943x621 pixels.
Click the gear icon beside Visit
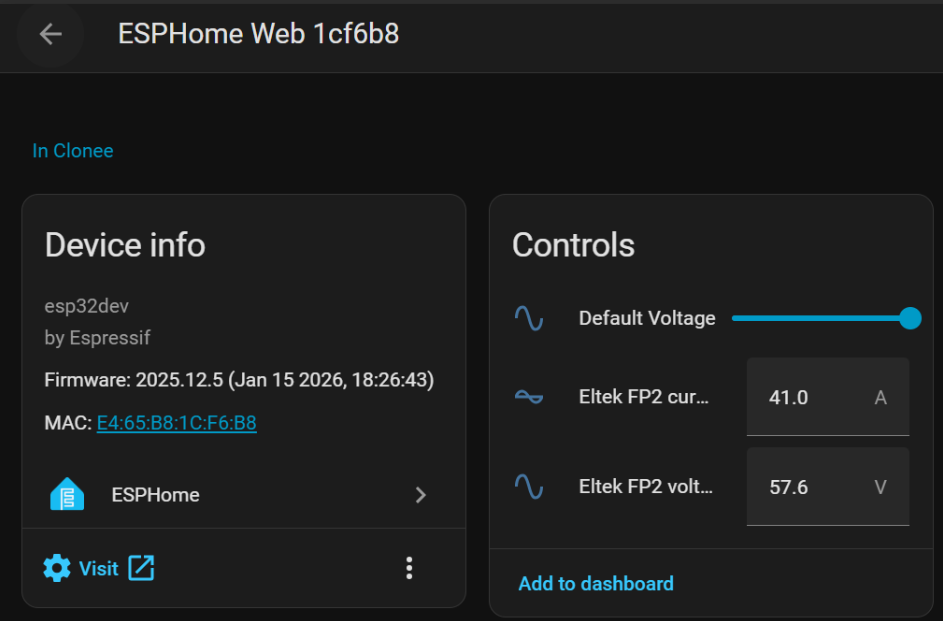(x=57, y=568)
